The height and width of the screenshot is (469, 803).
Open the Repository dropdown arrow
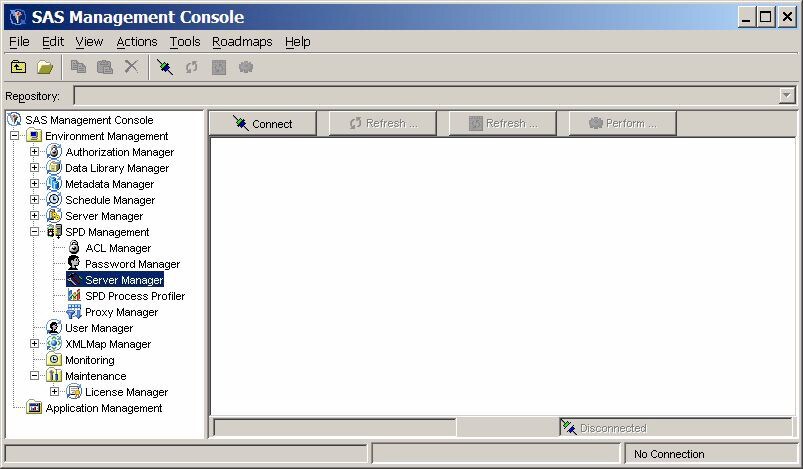click(x=787, y=95)
